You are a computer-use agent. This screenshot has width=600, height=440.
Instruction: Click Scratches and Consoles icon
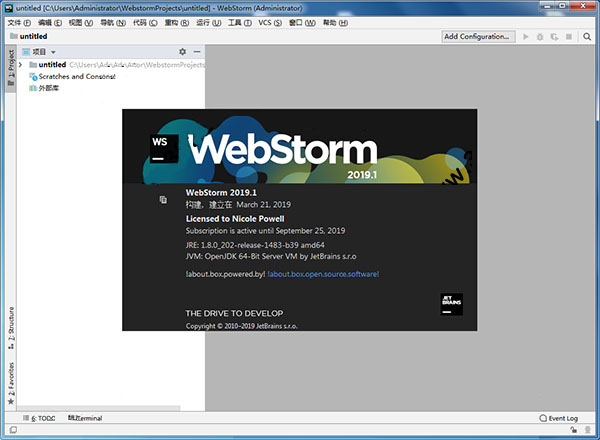(x=33, y=77)
